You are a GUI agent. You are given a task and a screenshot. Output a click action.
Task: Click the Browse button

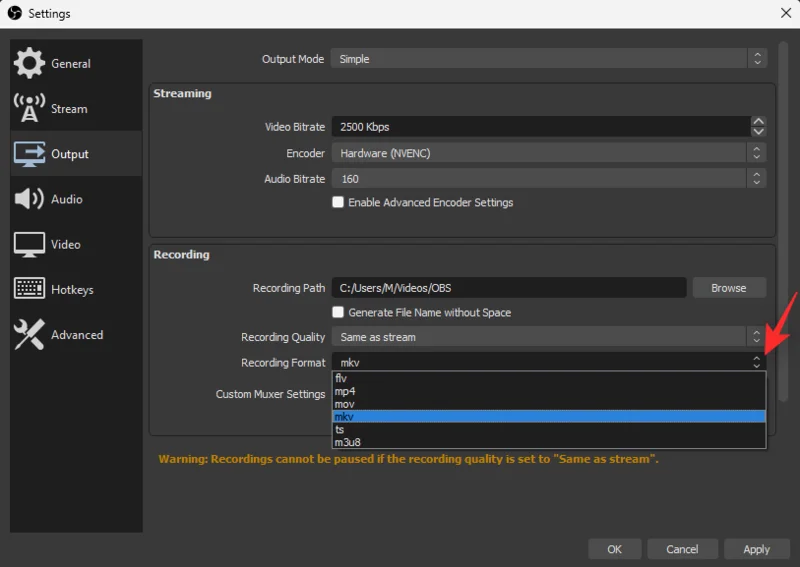pos(728,288)
